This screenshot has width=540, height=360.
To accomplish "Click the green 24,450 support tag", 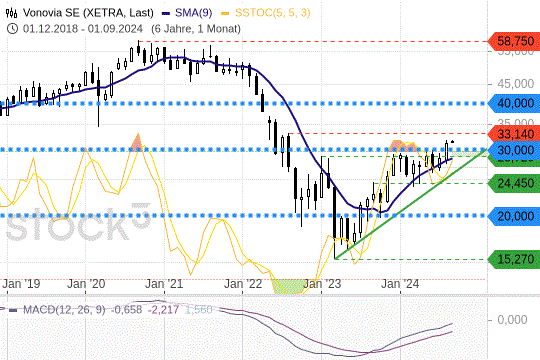I will tap(514, 183).
